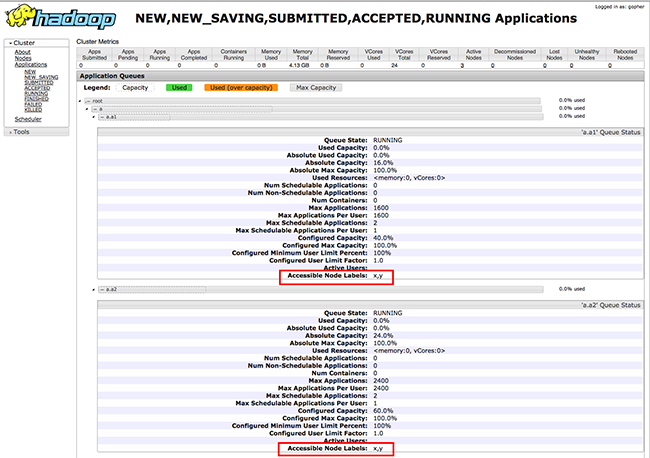
Task: Show SUBMITTED applications
Action: [x=37, y=83]
